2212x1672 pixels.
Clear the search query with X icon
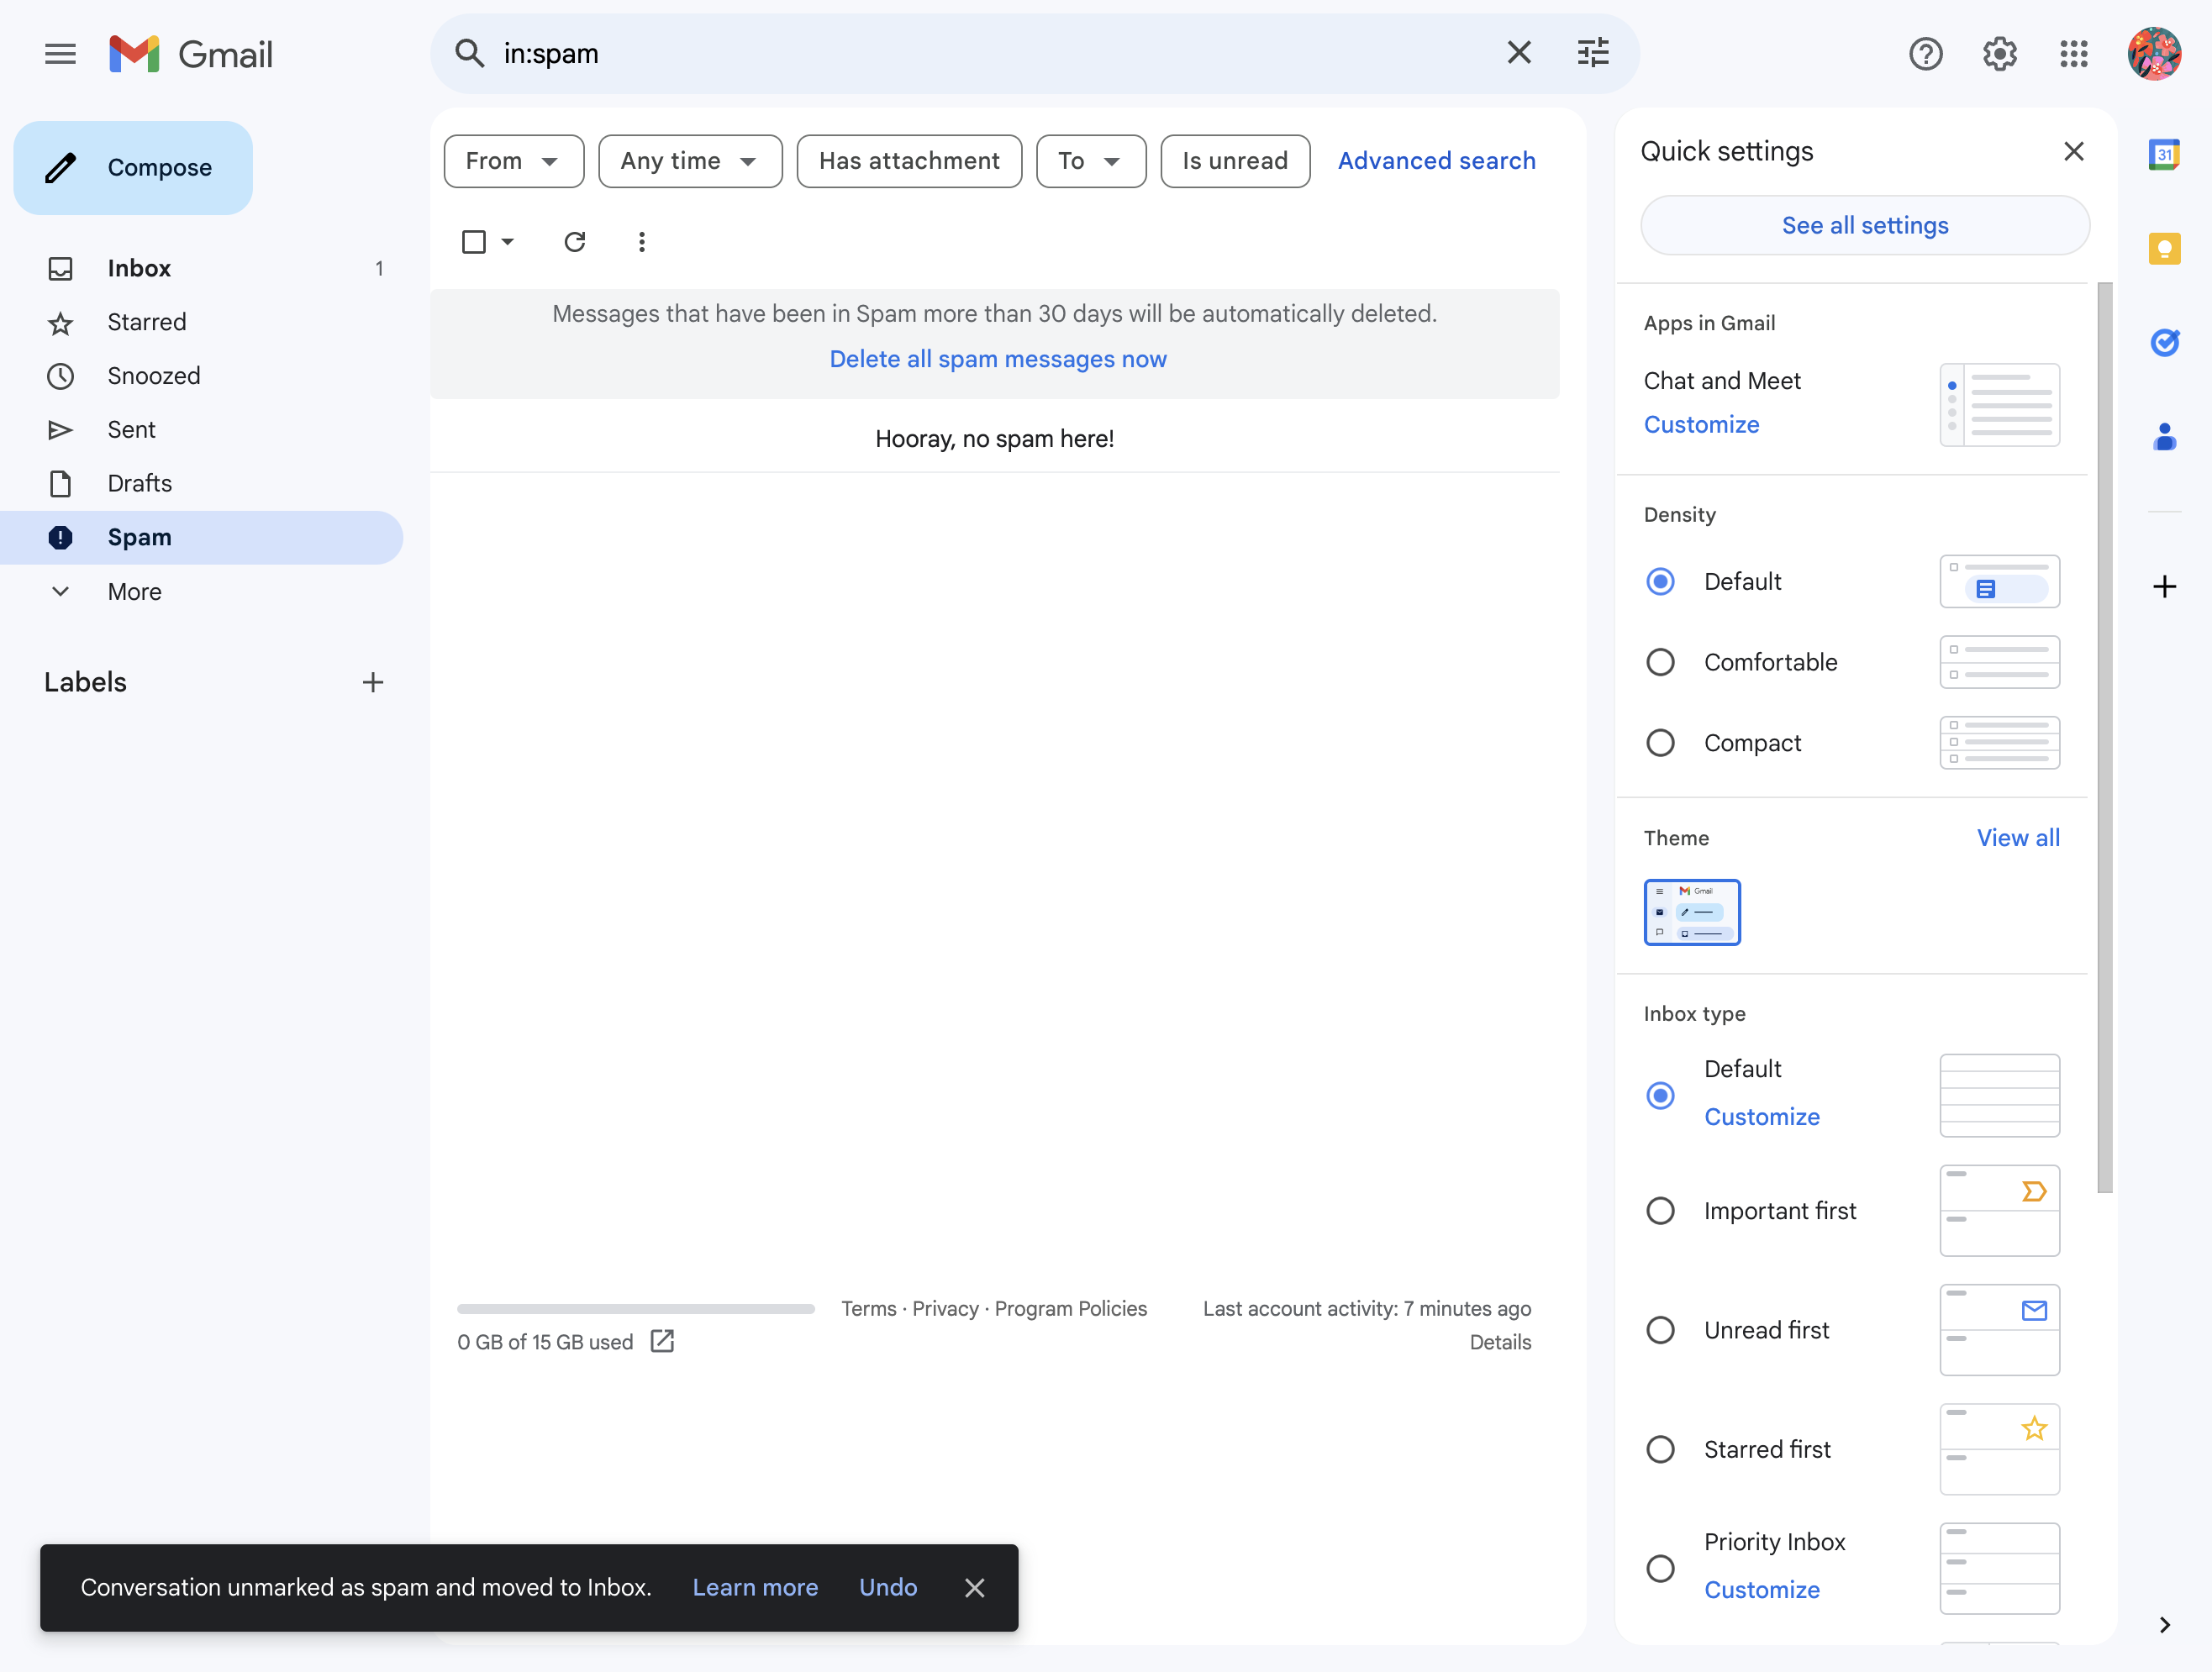1518,53
